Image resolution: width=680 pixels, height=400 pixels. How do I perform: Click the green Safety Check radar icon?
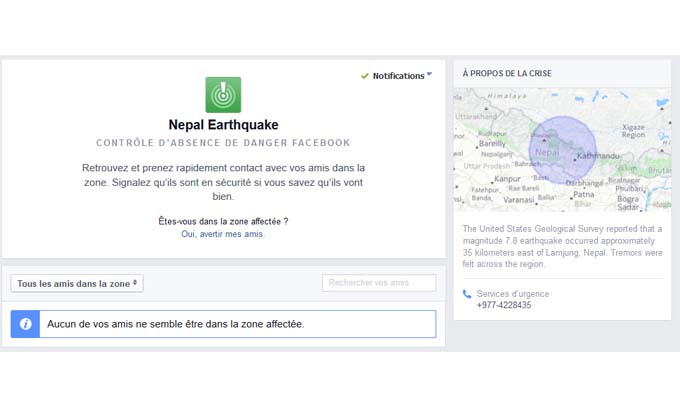223,95
